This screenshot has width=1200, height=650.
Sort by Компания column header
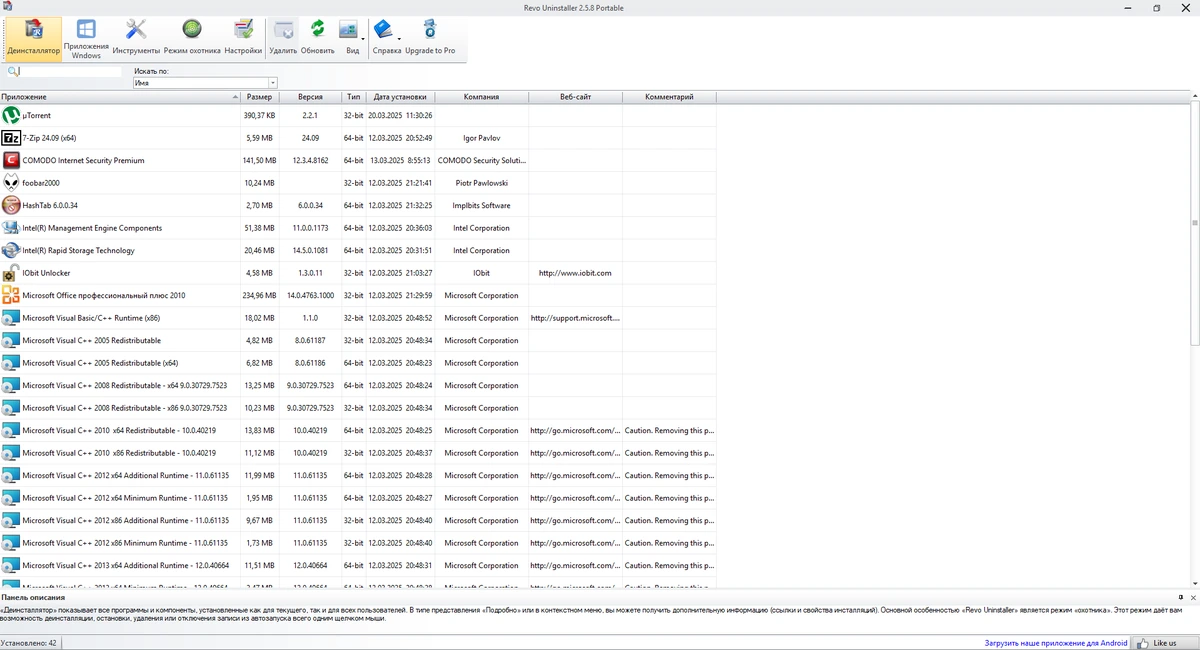(481, 97)
